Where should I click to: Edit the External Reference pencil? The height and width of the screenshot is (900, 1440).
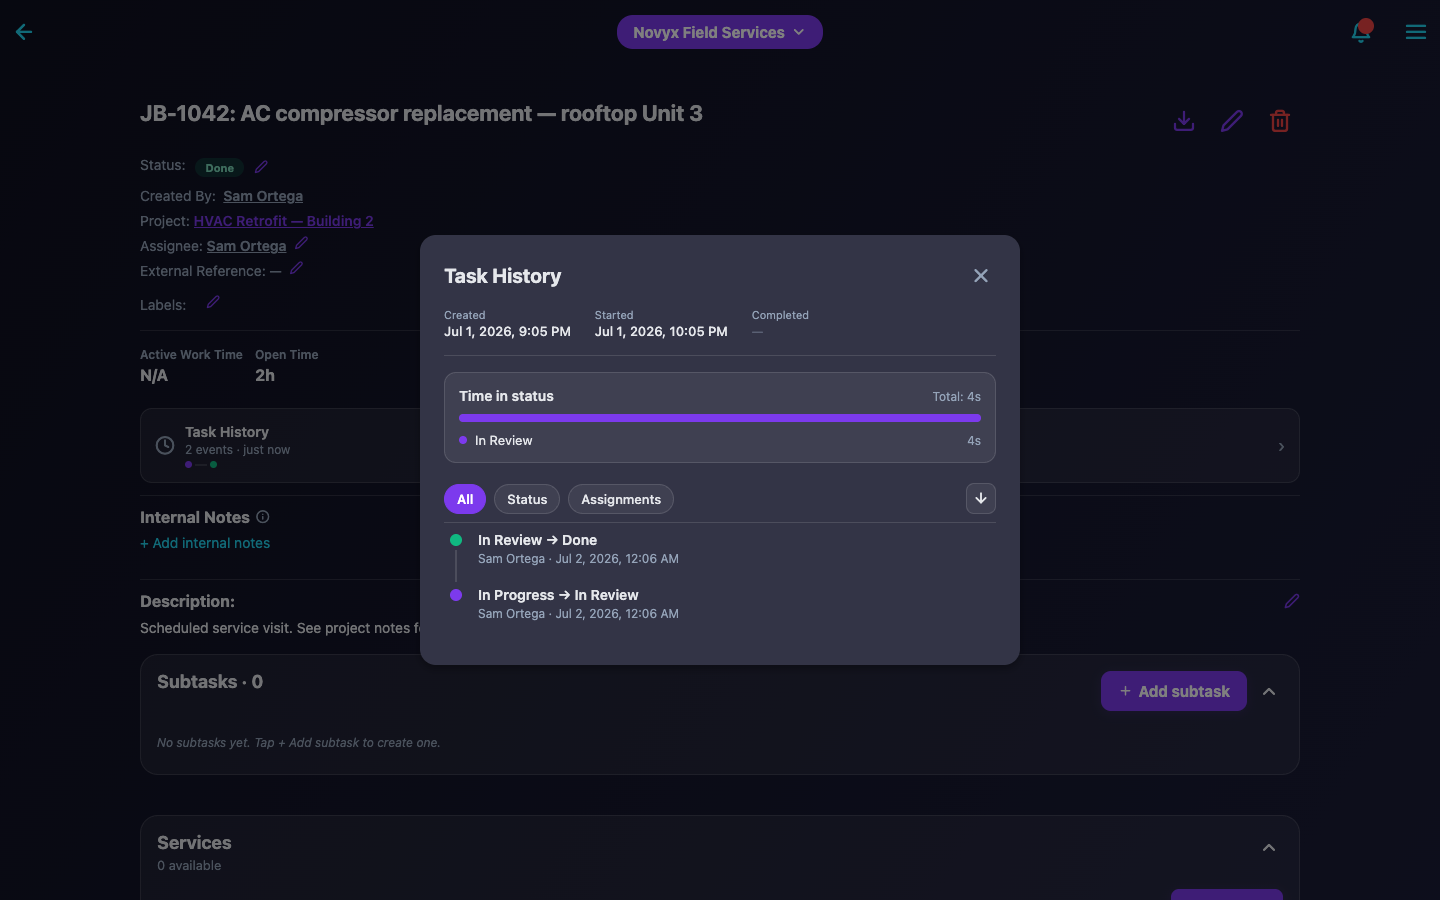tap(296, 268)
